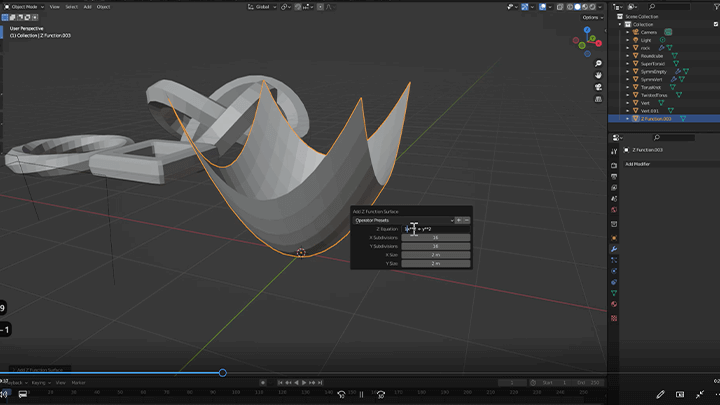Enable wireframe viewport shading
Screen dimensions: 720x405
click(x=570, y=7)
